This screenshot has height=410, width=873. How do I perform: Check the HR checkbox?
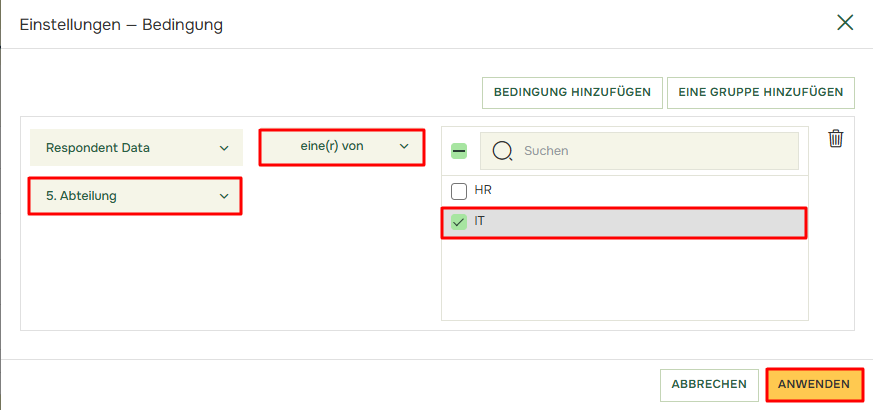459,191
